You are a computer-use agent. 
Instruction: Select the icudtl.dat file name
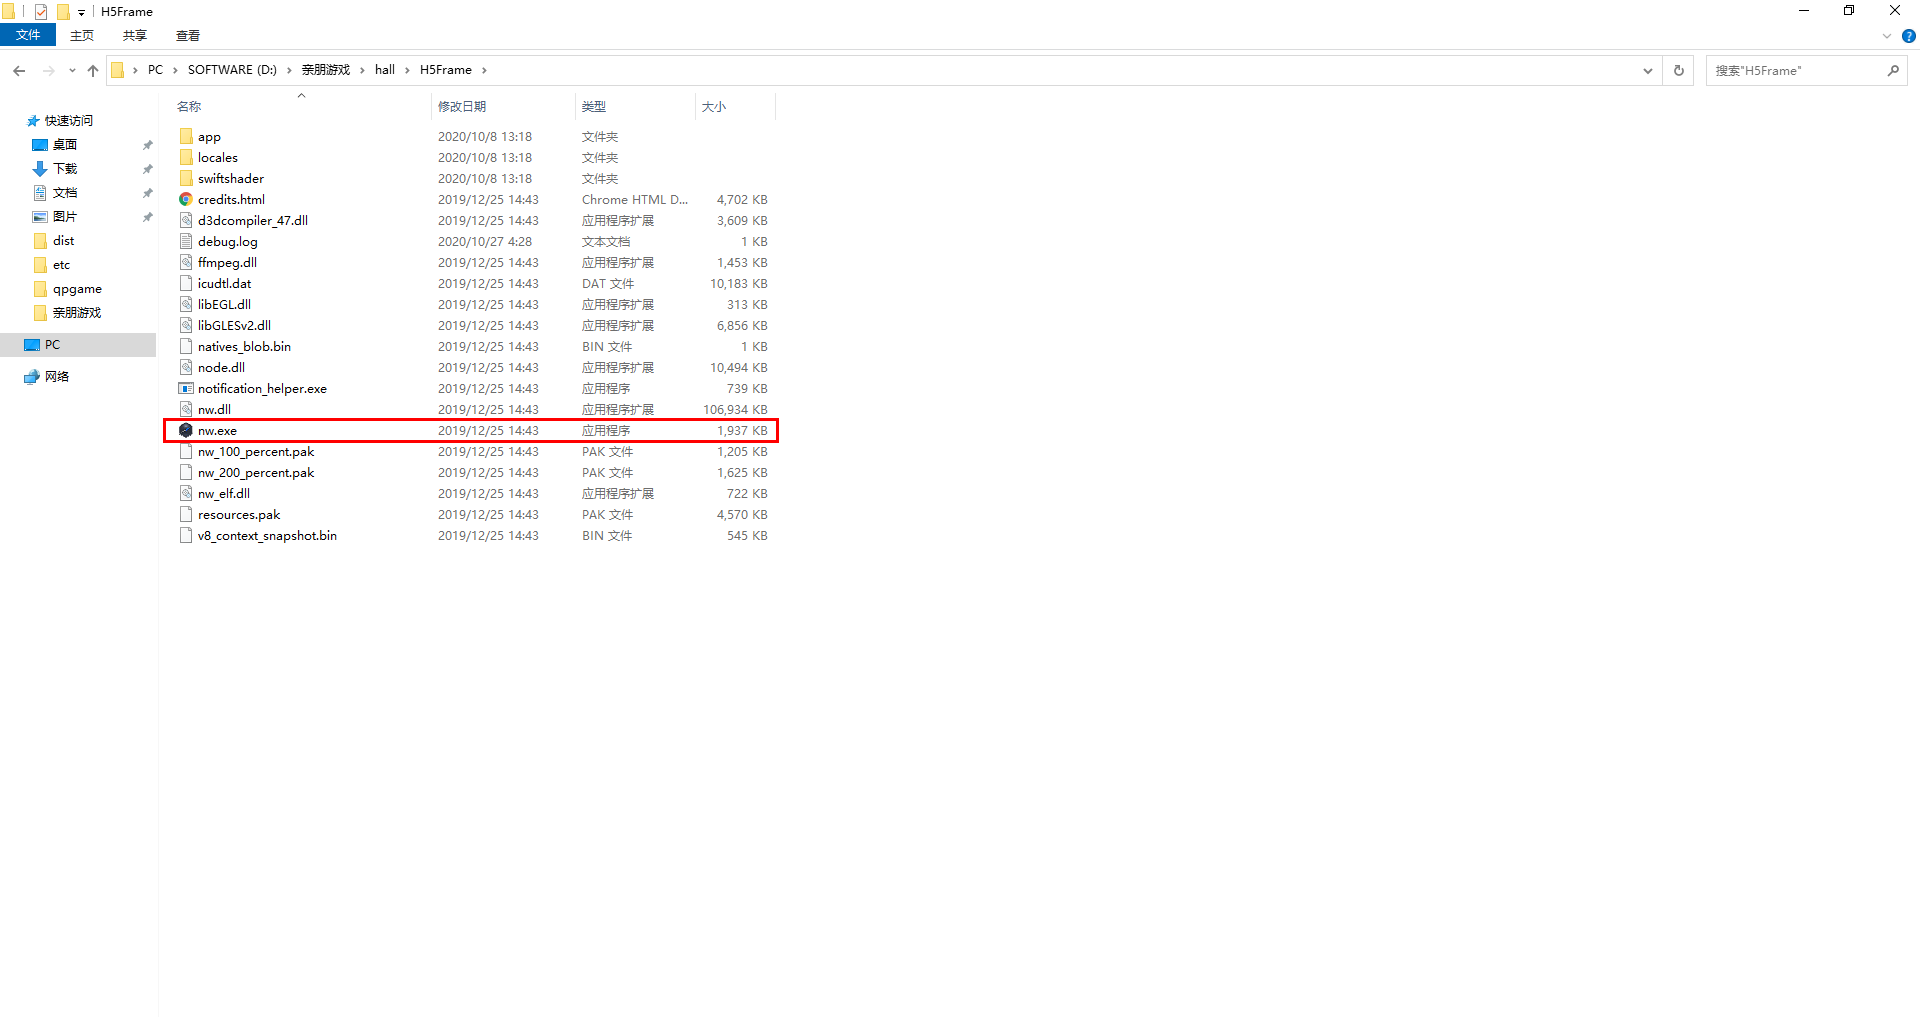(x=224, y=283)
